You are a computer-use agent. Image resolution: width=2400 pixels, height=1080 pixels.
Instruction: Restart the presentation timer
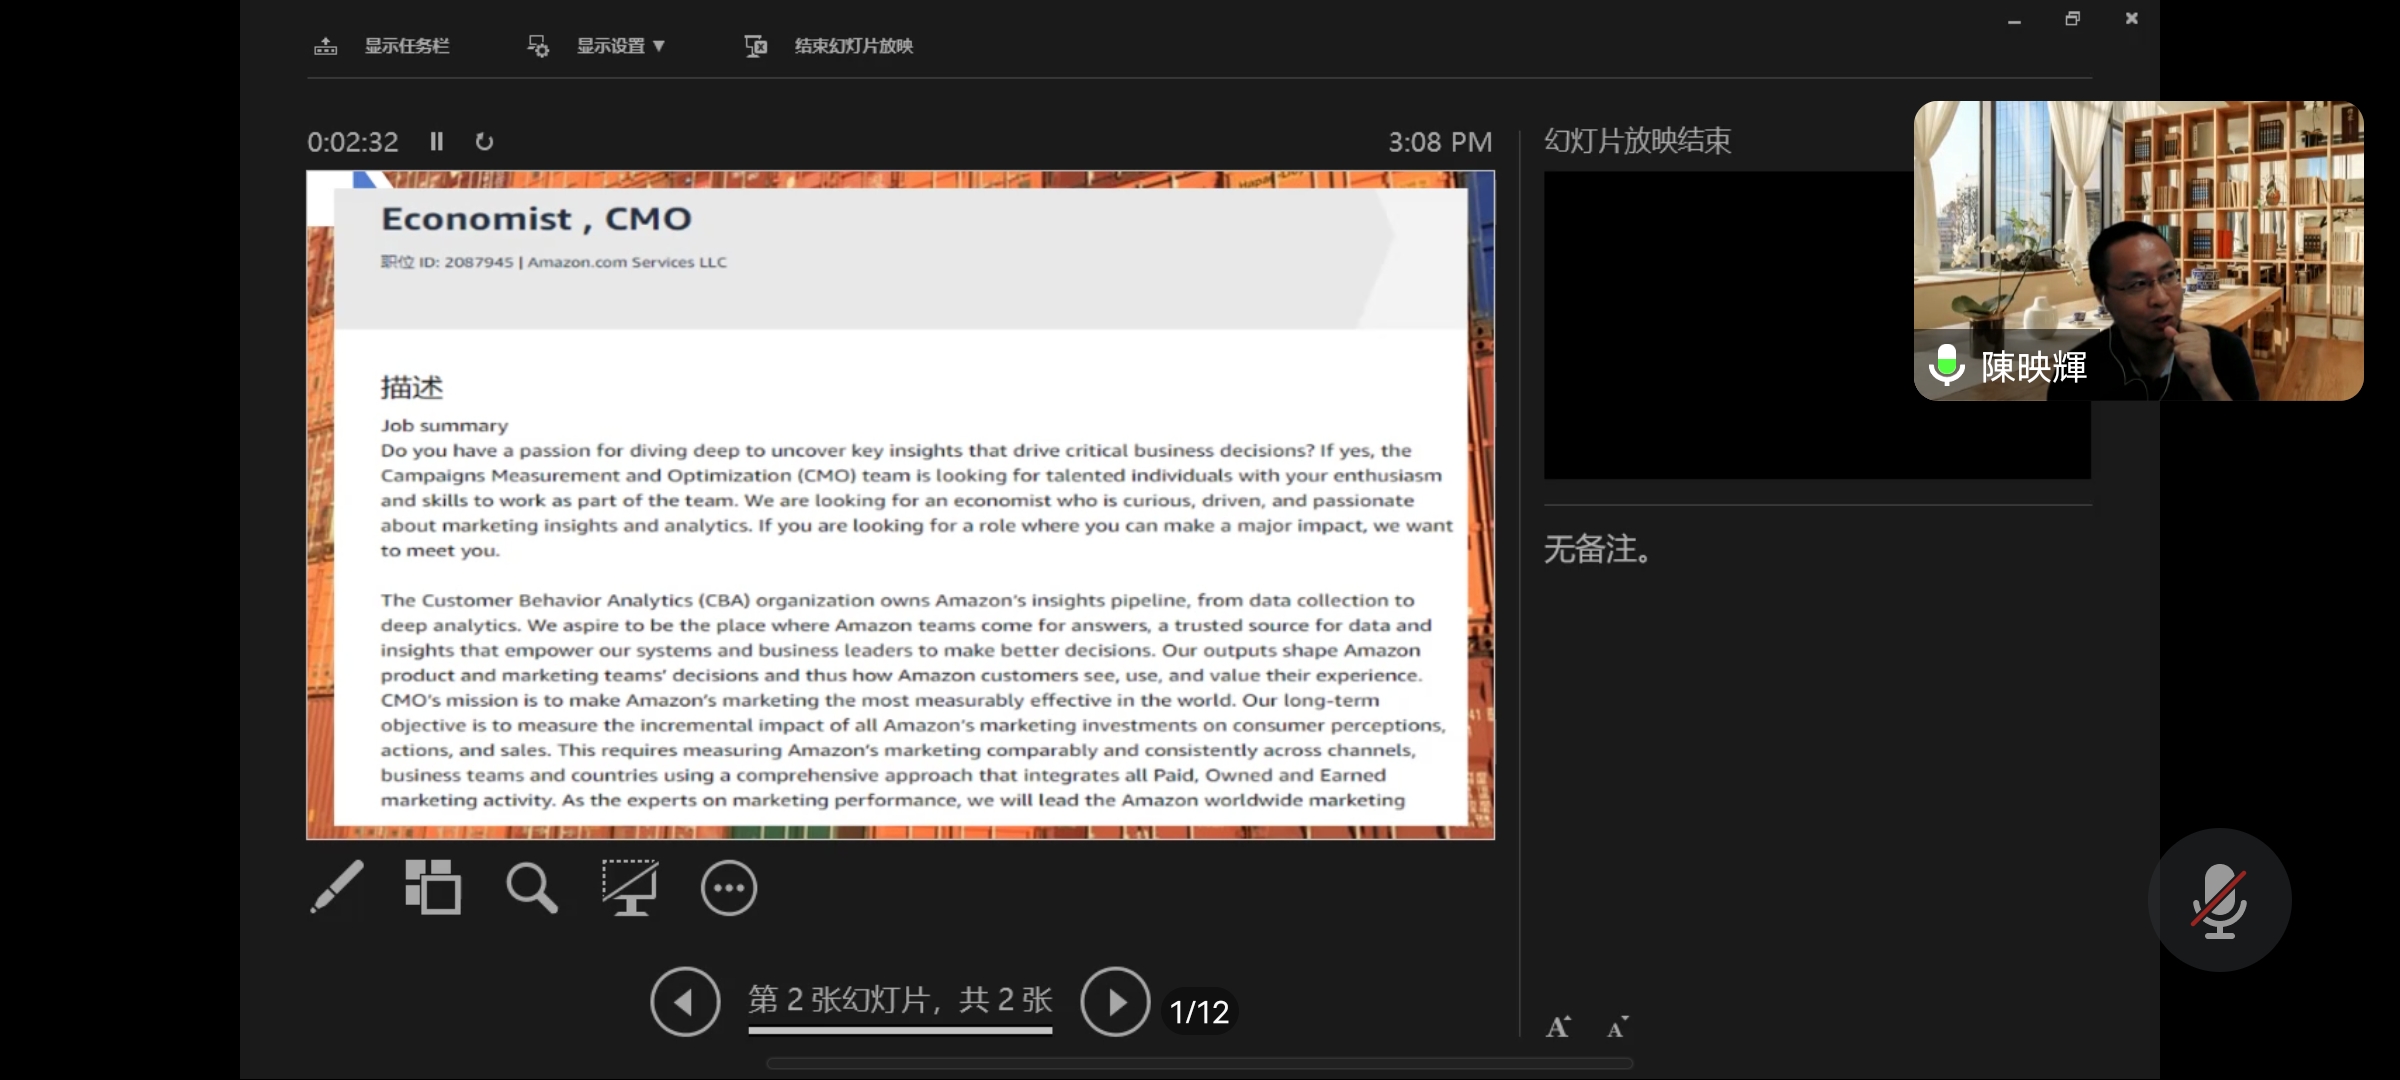point(486,142)
